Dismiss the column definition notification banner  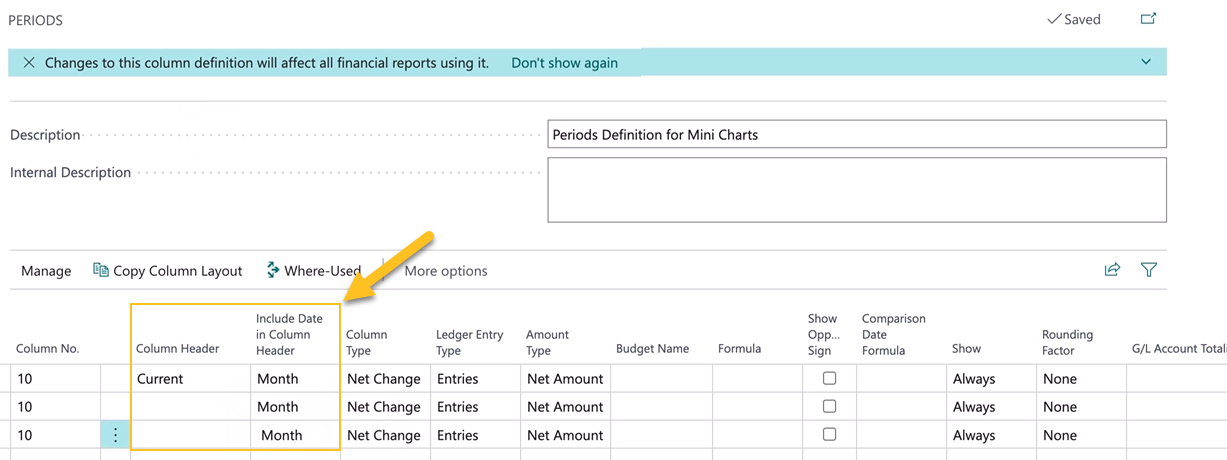(29, 63)
